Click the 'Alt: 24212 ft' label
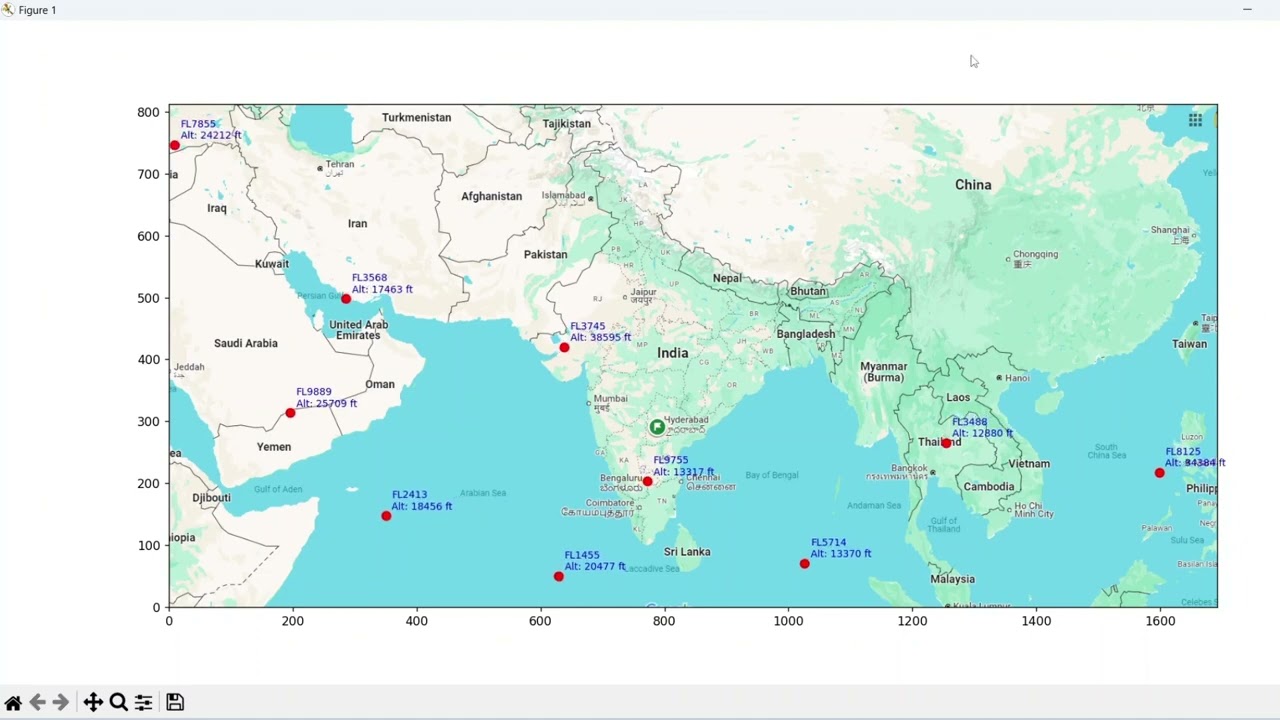This screenshot has height=720, width=1280. pos(211,135)
